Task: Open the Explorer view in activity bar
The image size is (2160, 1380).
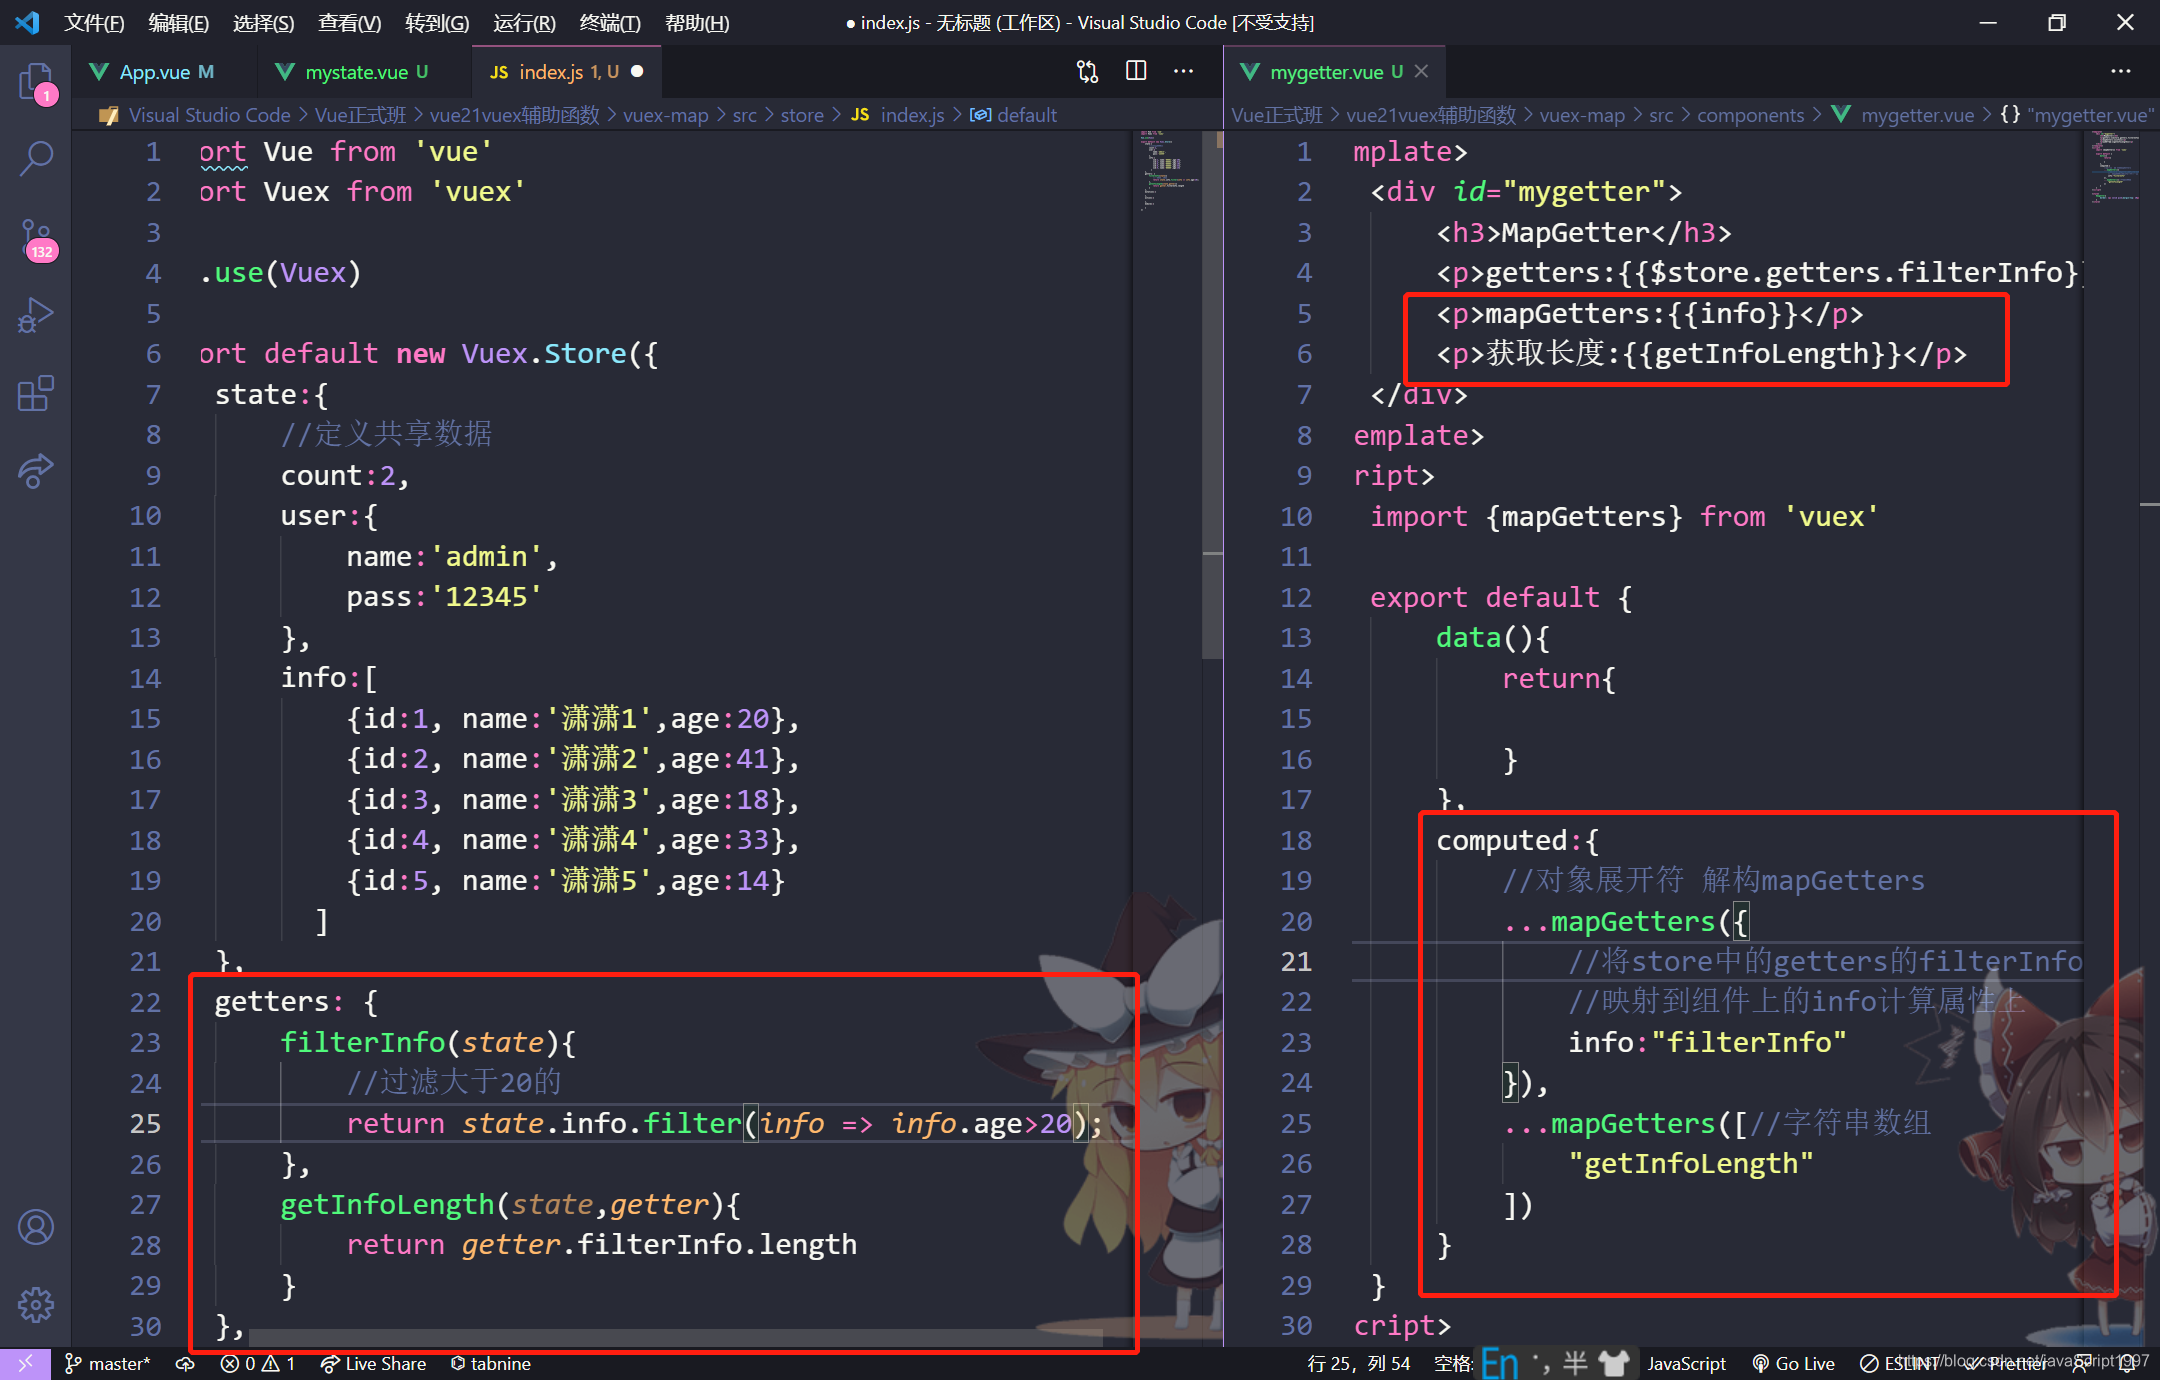Action: 36,80
